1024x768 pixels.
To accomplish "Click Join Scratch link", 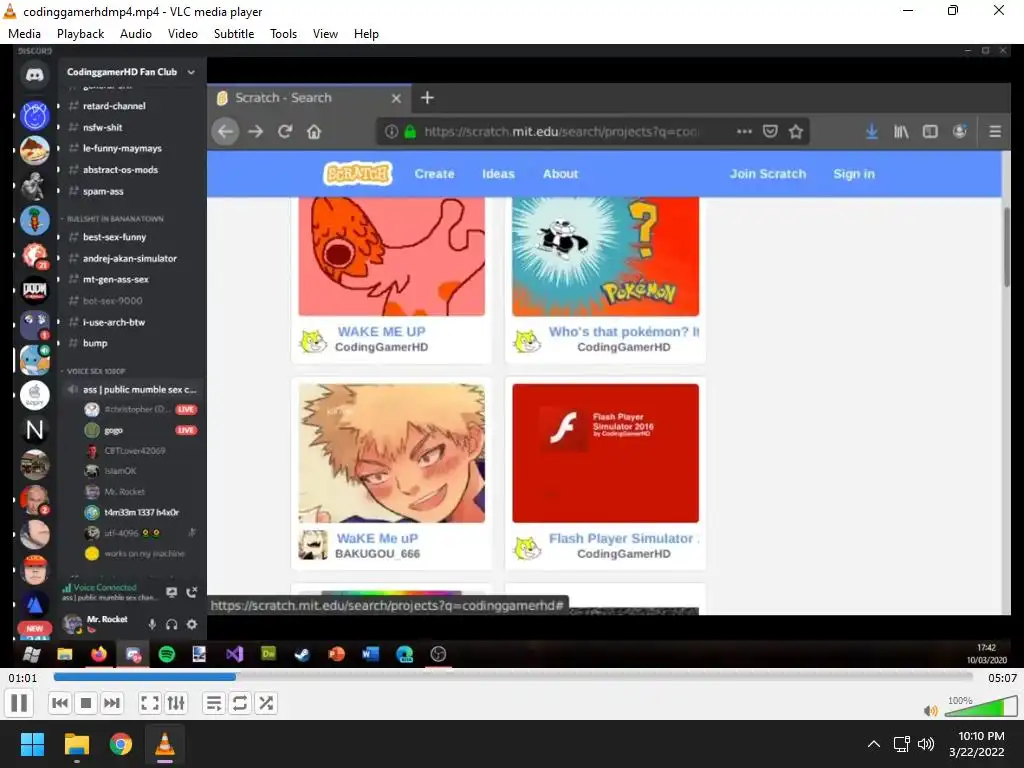I will (768, 174).
